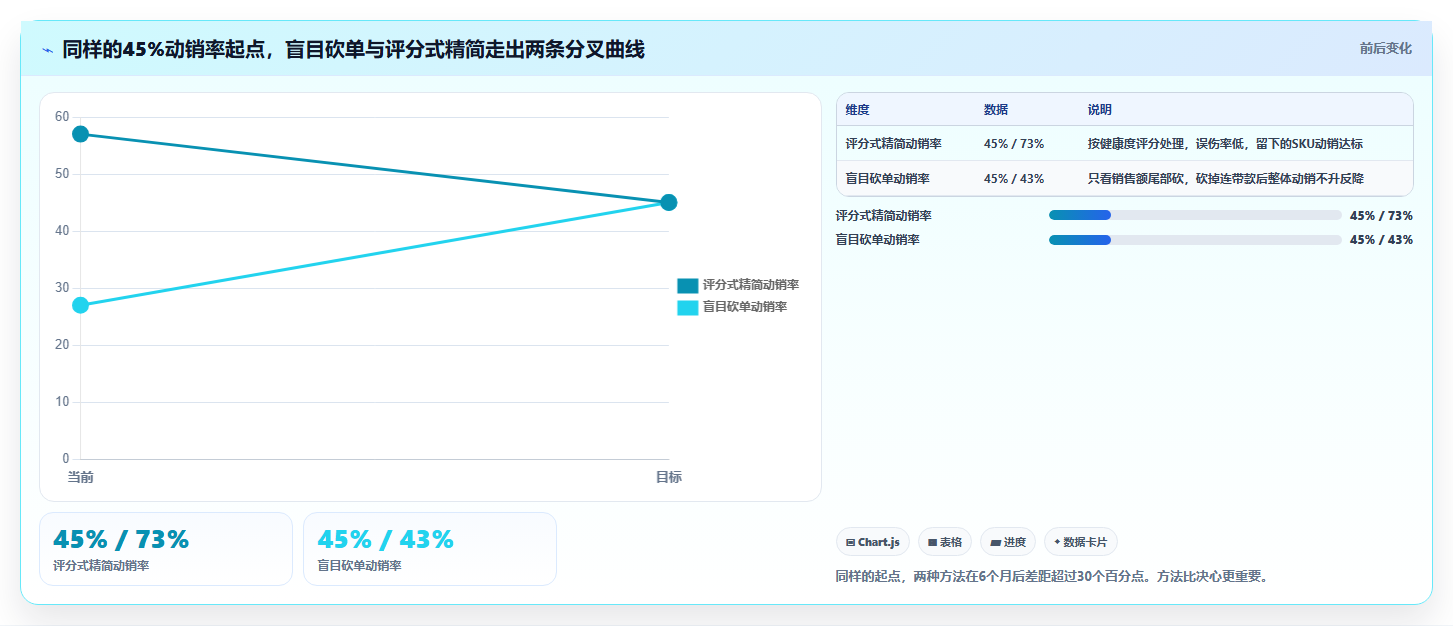Click the 目标 x-axis label

(669, 477)
